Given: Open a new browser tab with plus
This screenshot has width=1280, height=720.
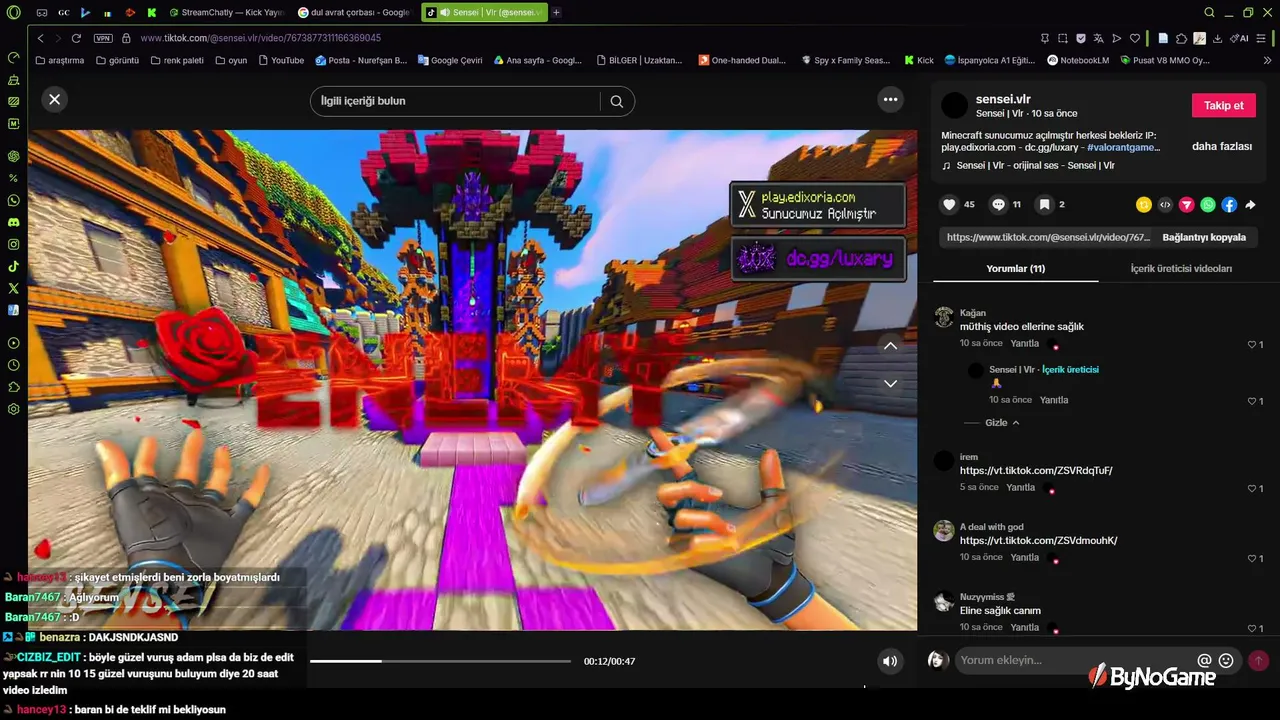Looking at the screenshot, I should click(556, 12).
